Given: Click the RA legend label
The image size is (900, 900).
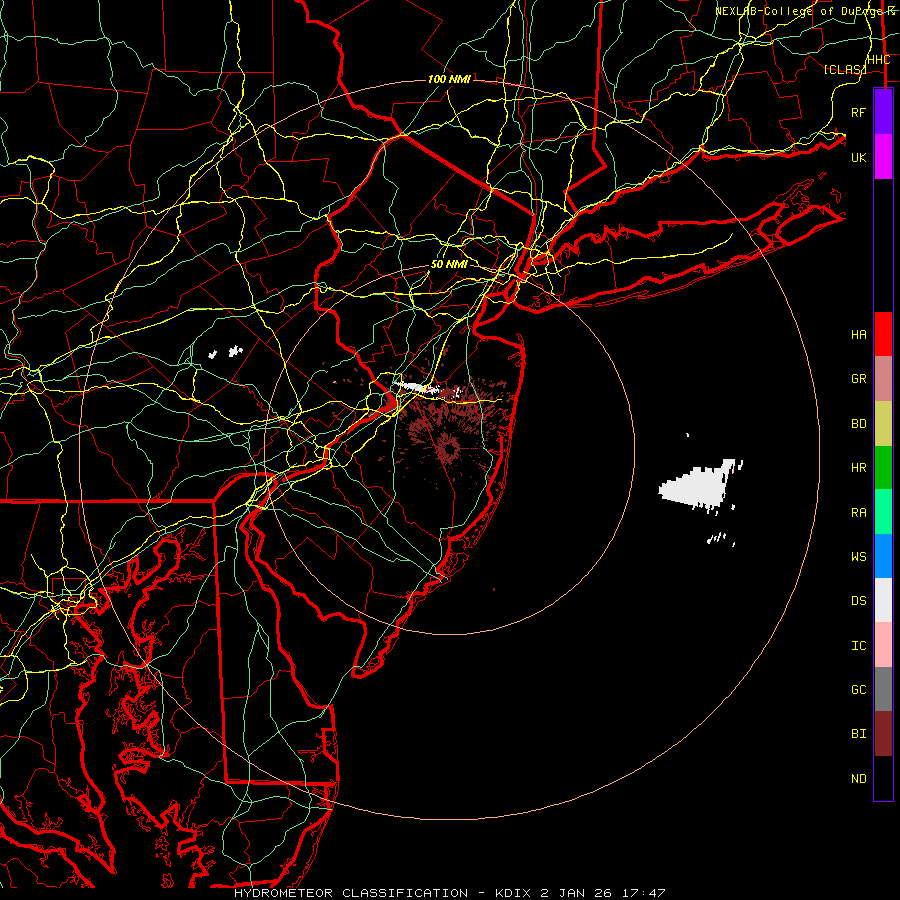Looking at the screenshot, I should pos(858,513).
